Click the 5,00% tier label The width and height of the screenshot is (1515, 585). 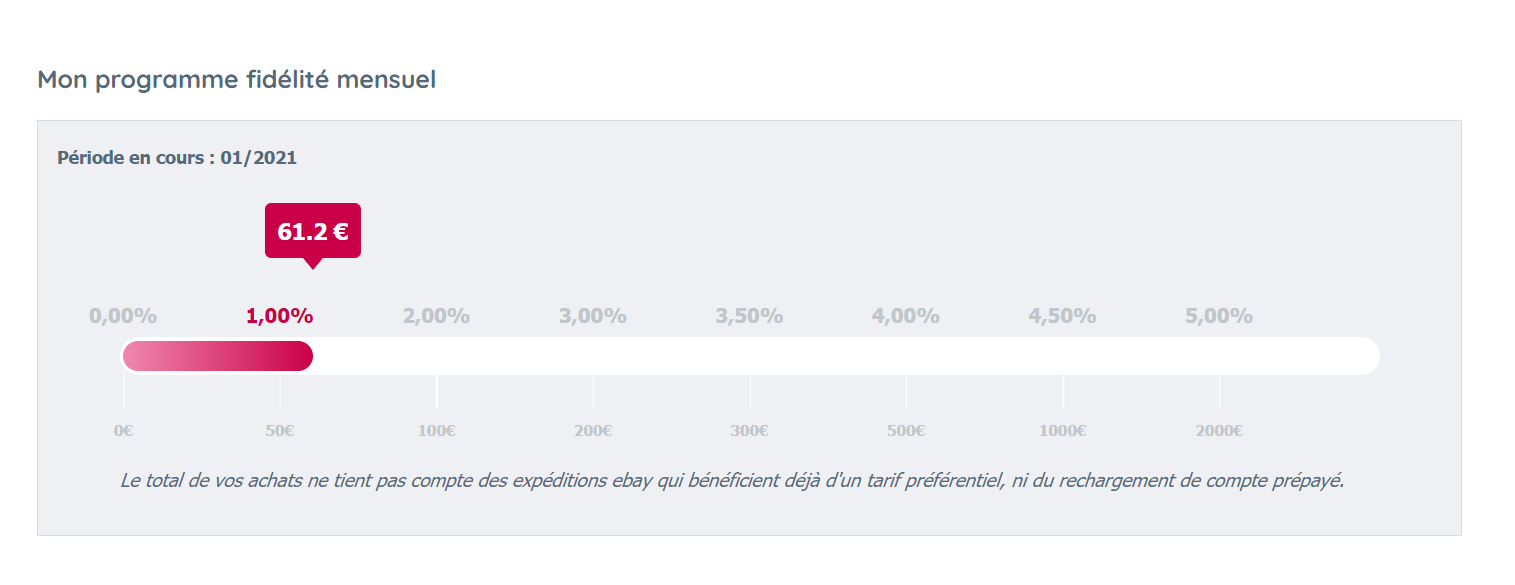pyautogui.click(x=1219, y=316)
